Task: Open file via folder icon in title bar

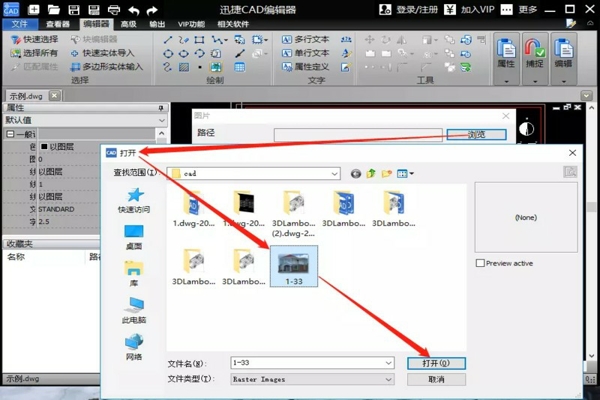Action: (x=54, y=10)
